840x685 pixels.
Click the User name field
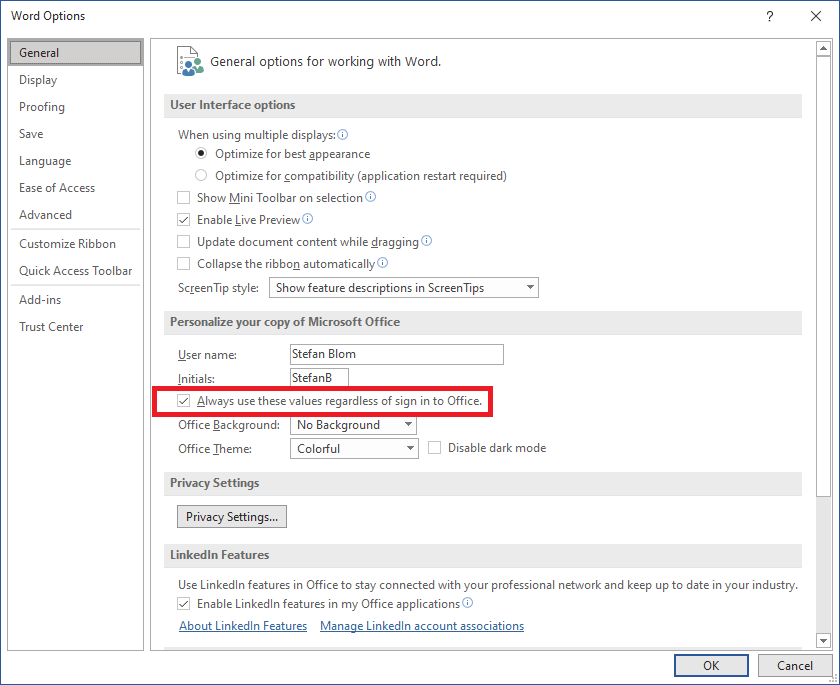coord(396,354)
